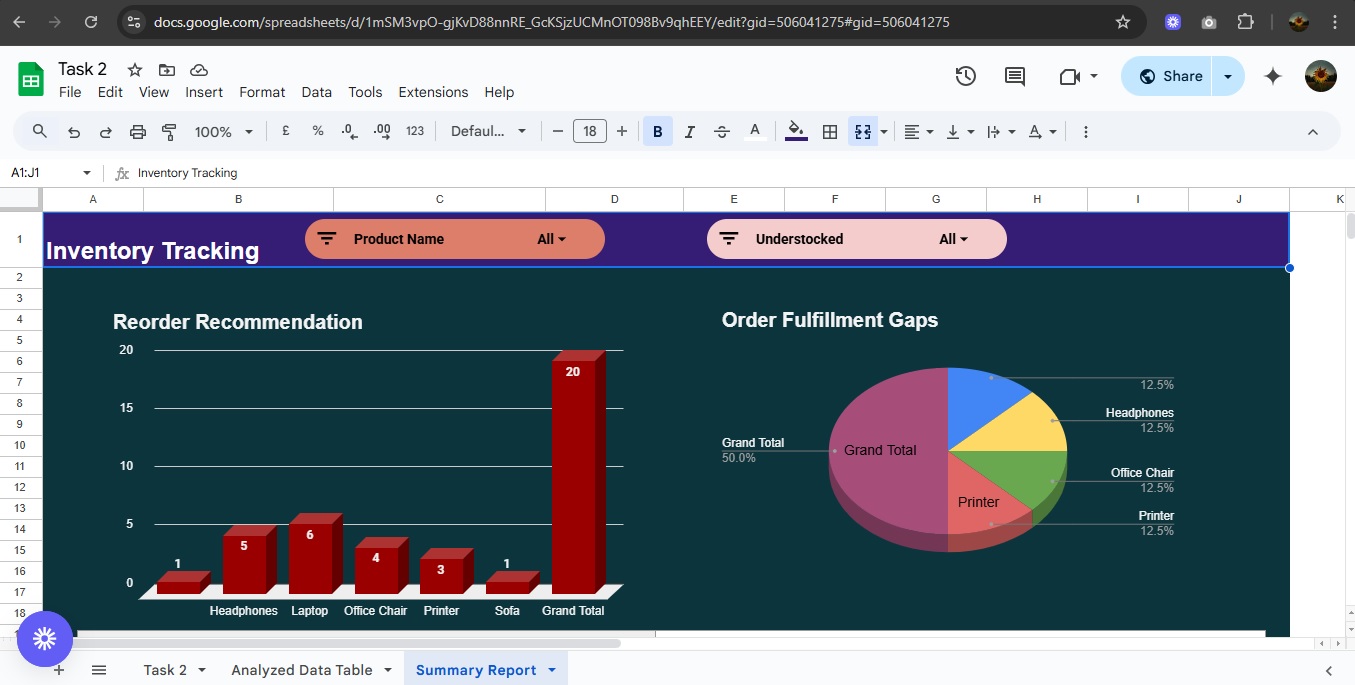Click the print icon
Viewport: 1355px width, 685px height.
pos(138,132)
